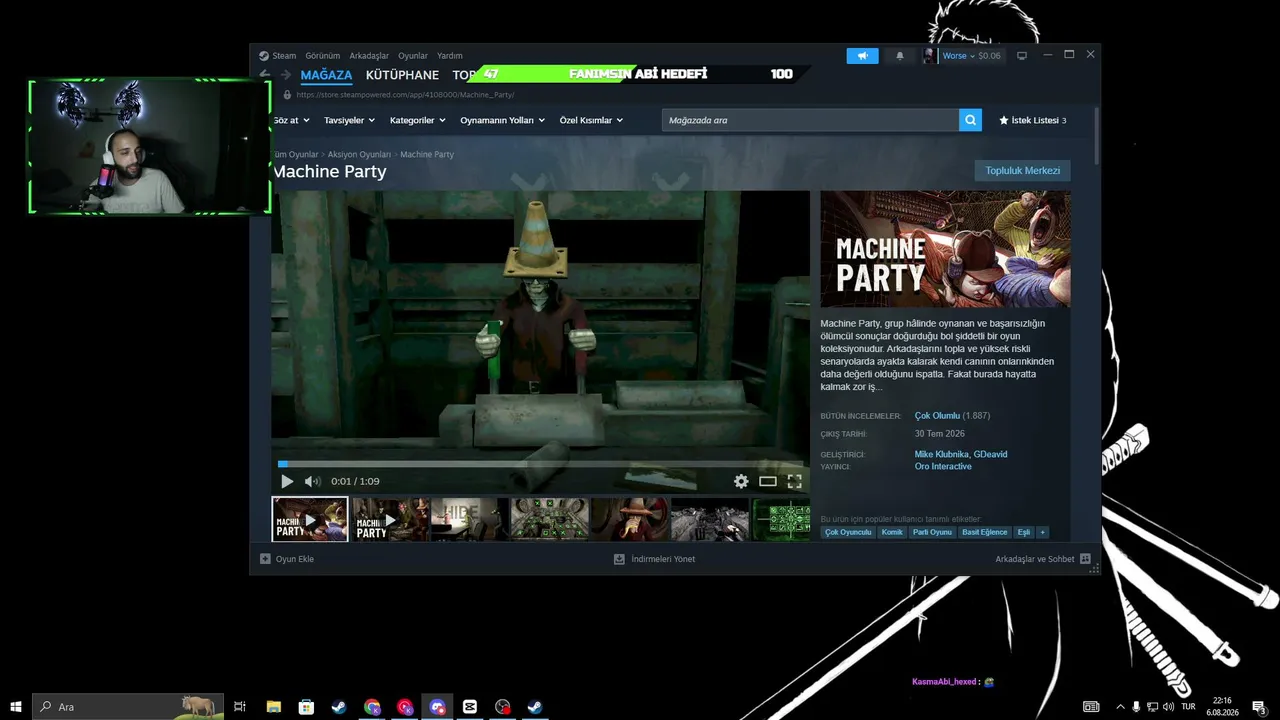
Task: Open Microsoft Store from the taskbar
Action: (x=306, y=707)
